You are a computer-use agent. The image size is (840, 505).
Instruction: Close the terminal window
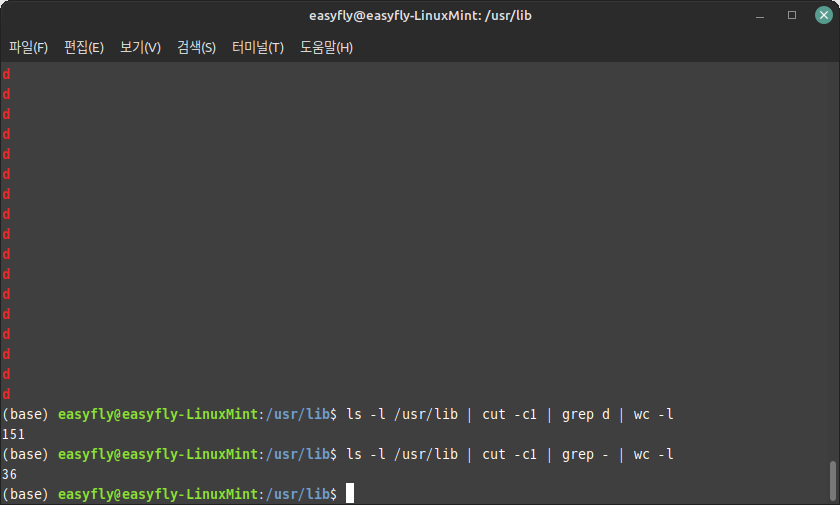[x=824, y=15]
